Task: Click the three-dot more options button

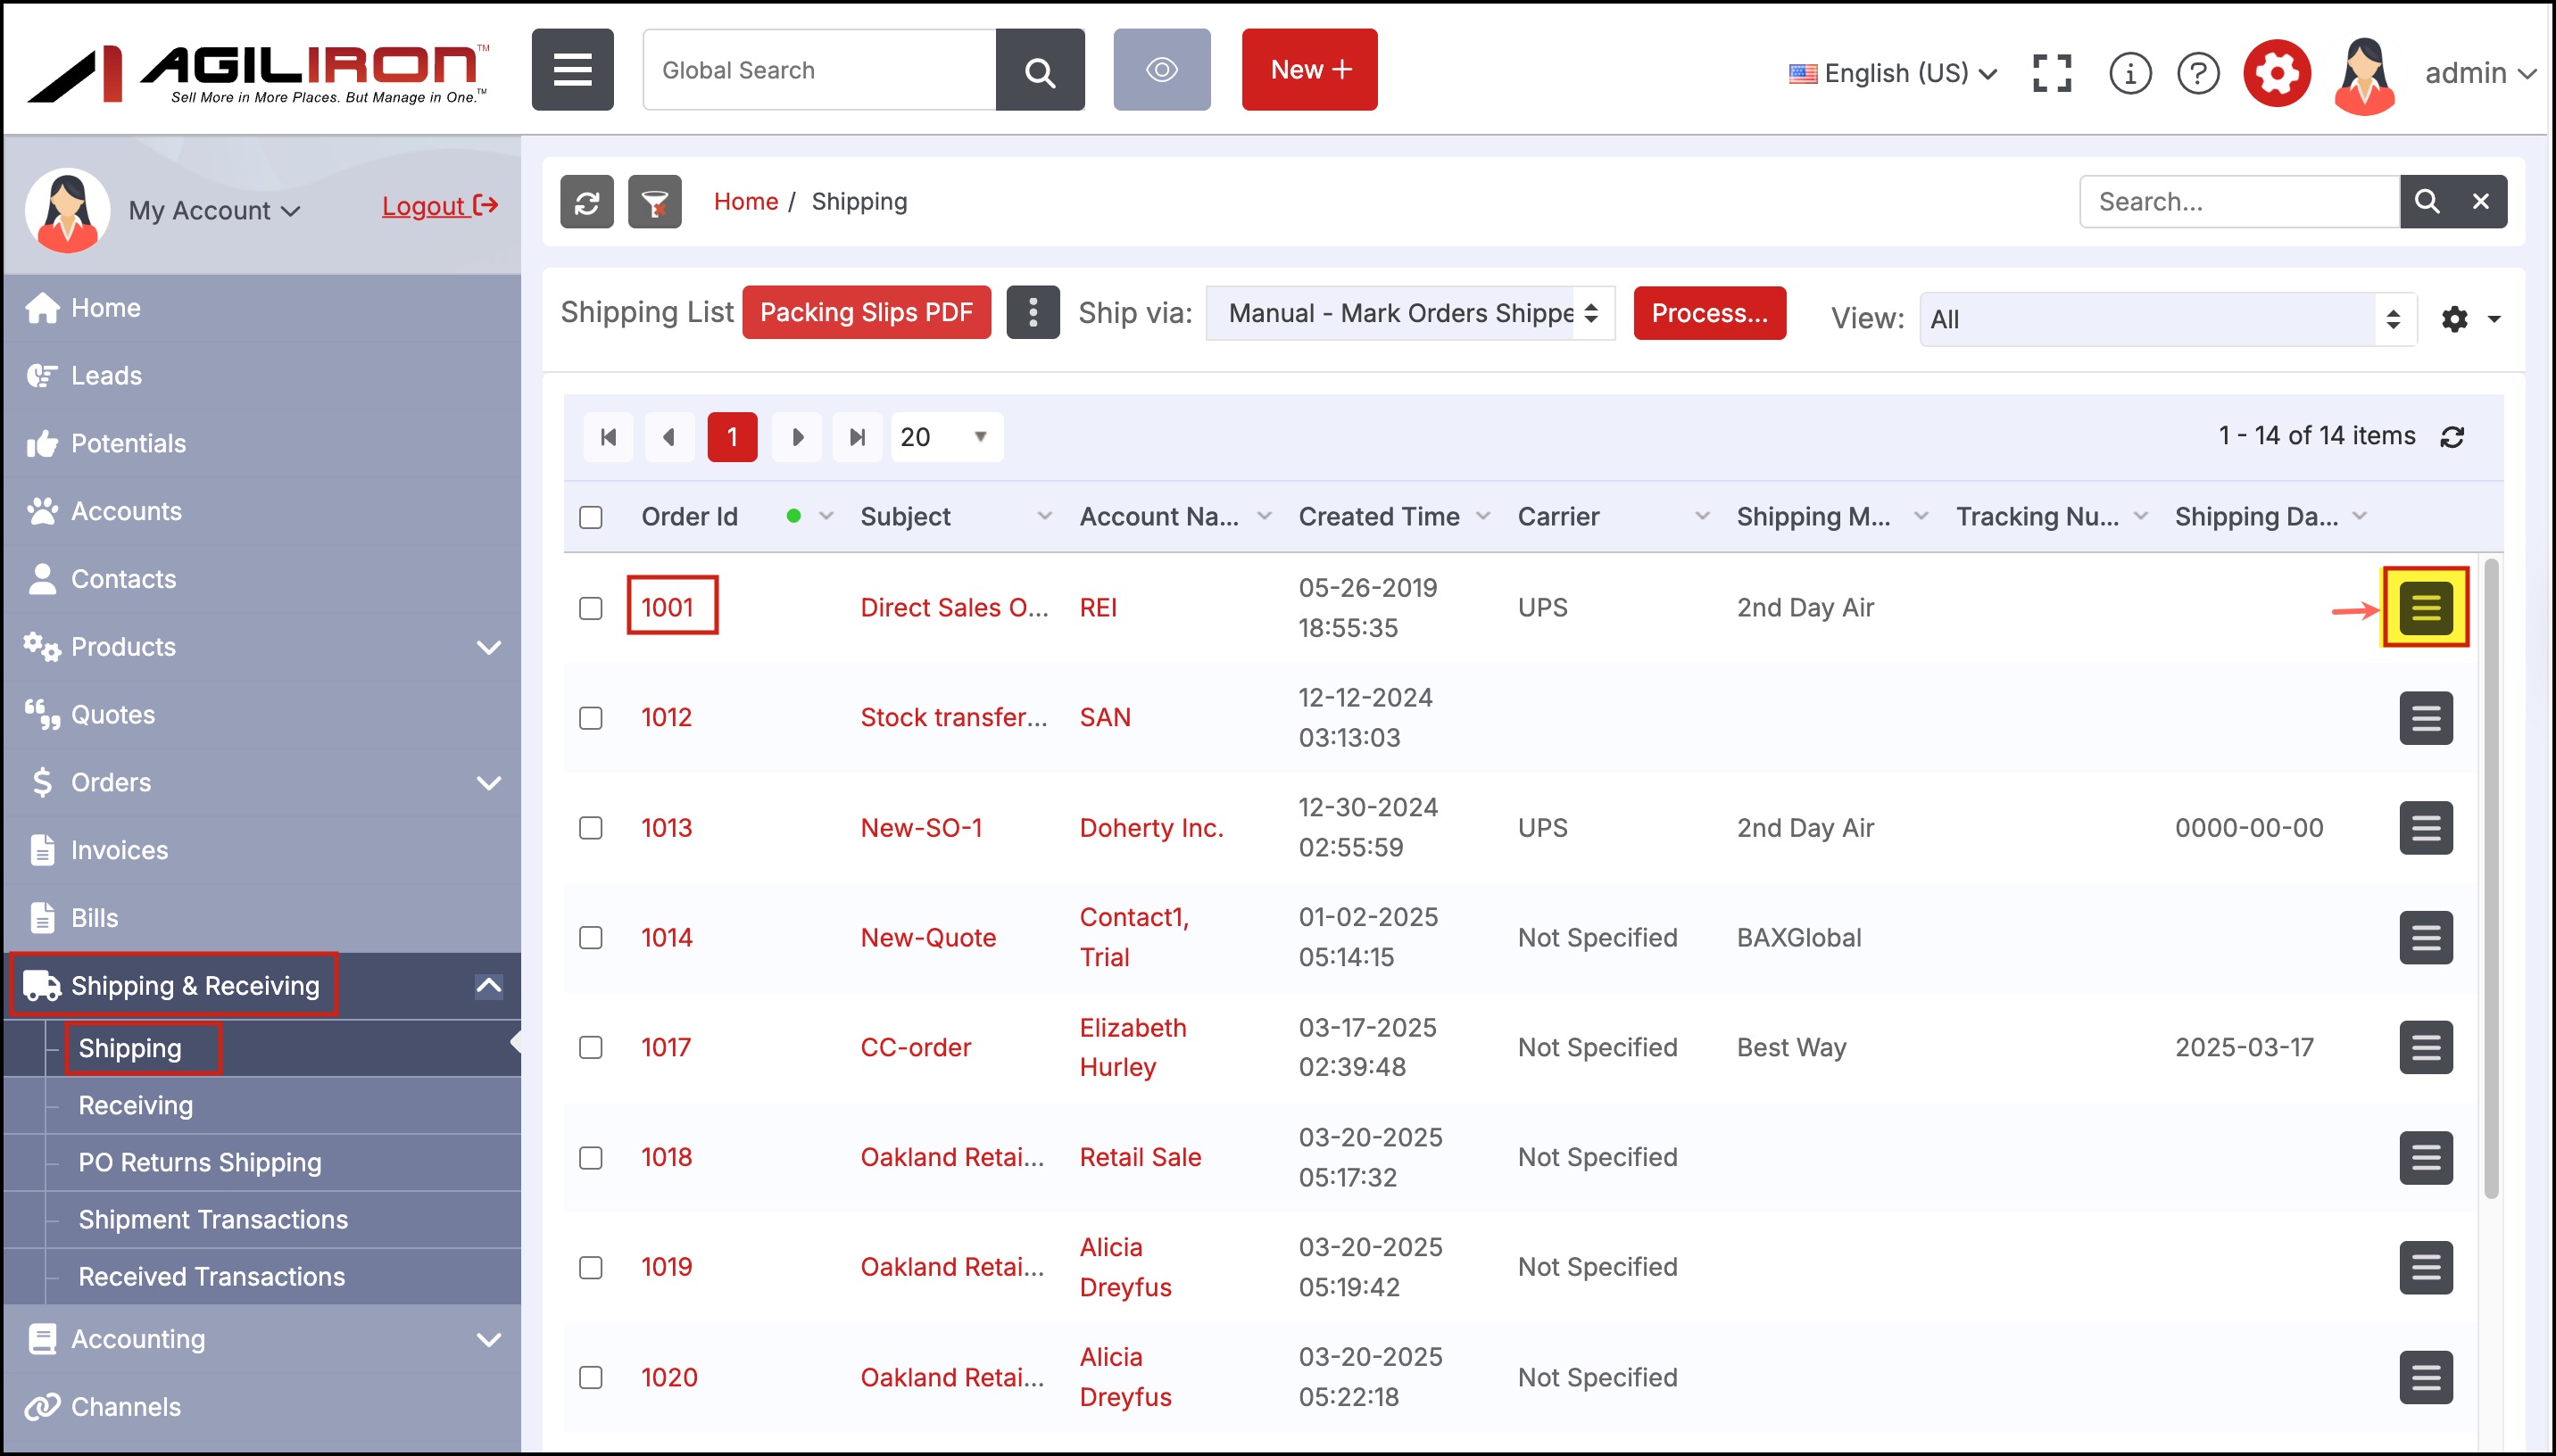Action: point(1032,313)
